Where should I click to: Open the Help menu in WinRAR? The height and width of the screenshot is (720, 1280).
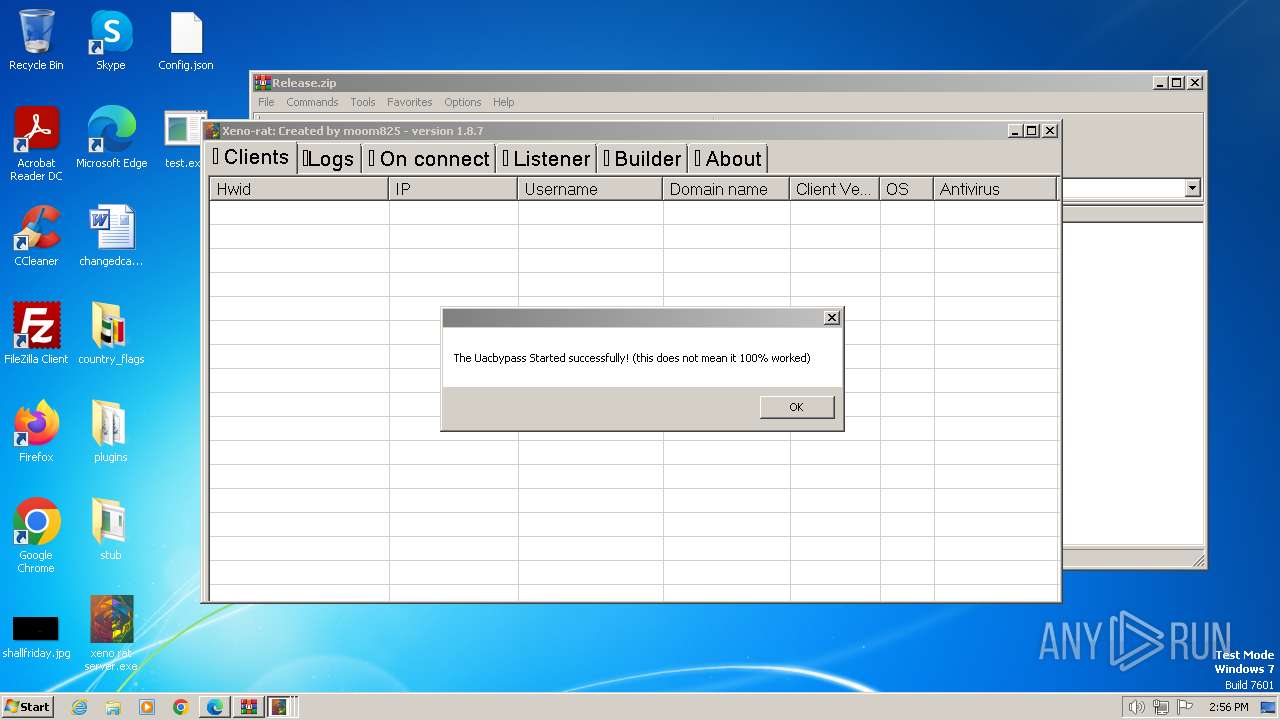point(504,102)
